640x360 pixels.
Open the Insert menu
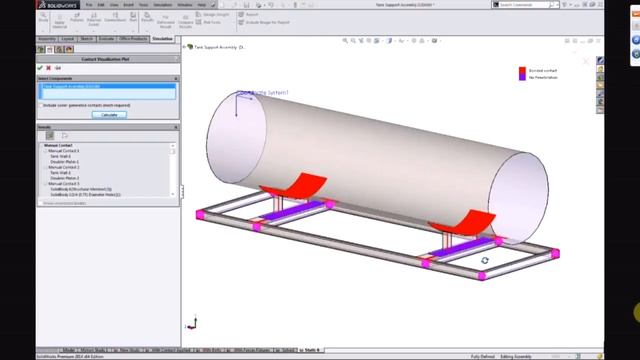coord(128,5)
